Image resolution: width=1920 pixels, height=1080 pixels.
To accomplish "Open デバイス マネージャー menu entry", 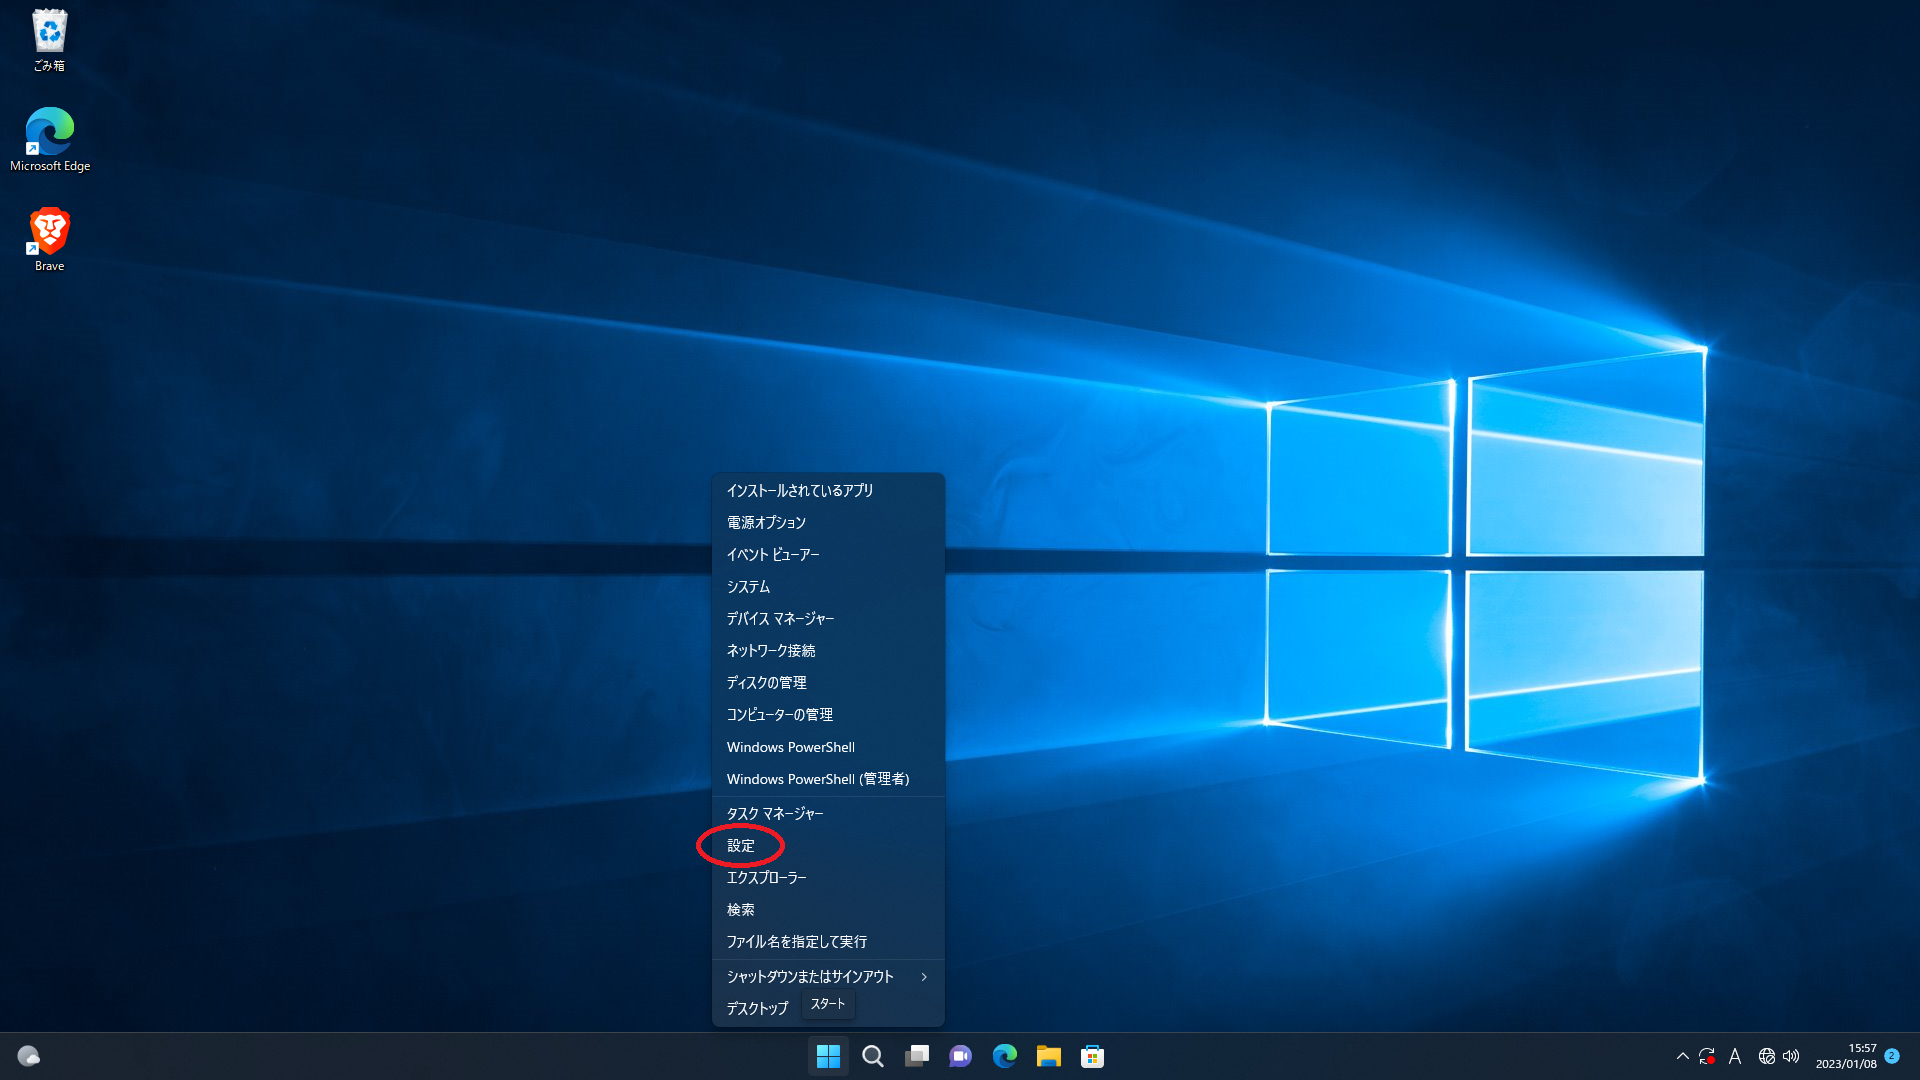I will 781,618.
